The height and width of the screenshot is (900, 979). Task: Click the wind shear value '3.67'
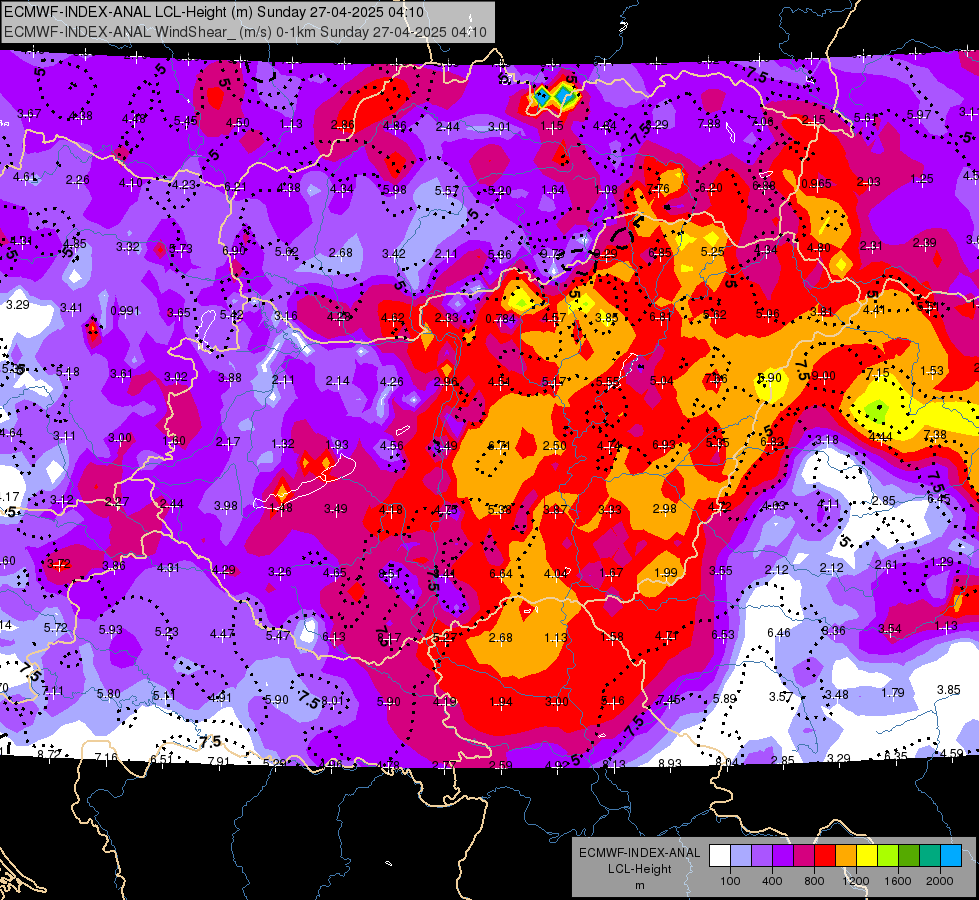29,114
